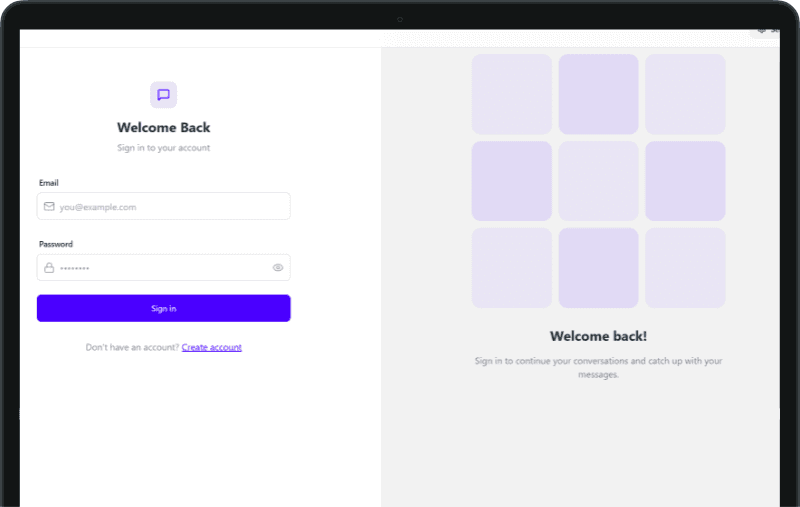This screenshot has height=507, width=800.
Task: Click the Password label
Action: point(56,244)
